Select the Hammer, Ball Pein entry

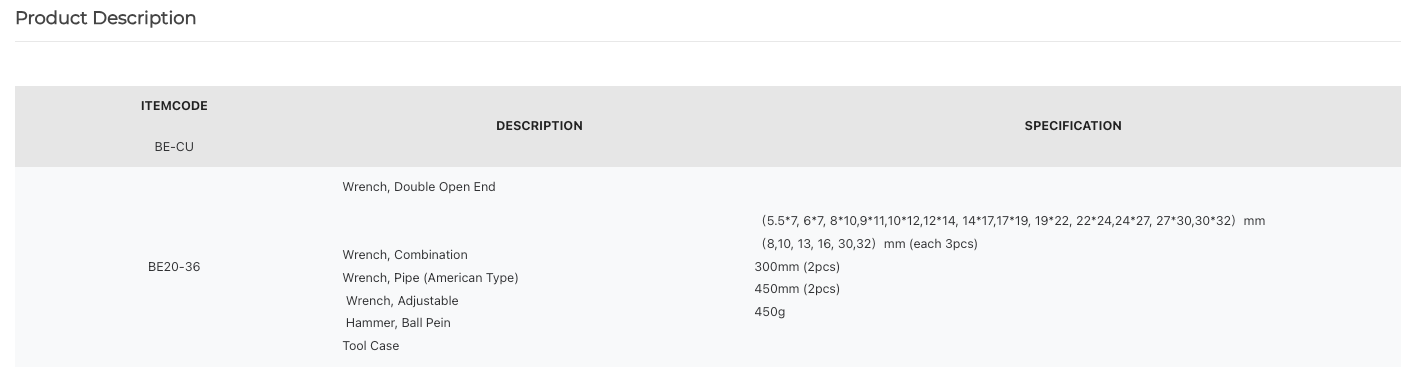398,323
